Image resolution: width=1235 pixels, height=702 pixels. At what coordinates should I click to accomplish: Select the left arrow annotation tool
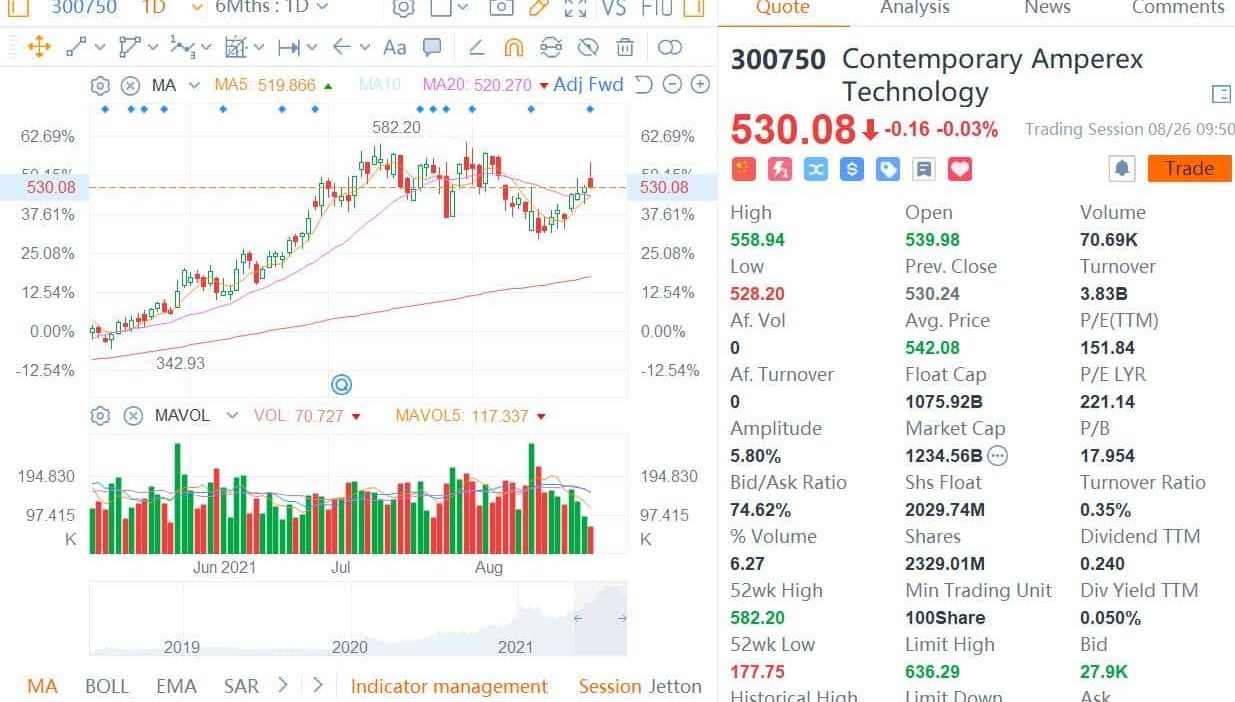point(342,47)
